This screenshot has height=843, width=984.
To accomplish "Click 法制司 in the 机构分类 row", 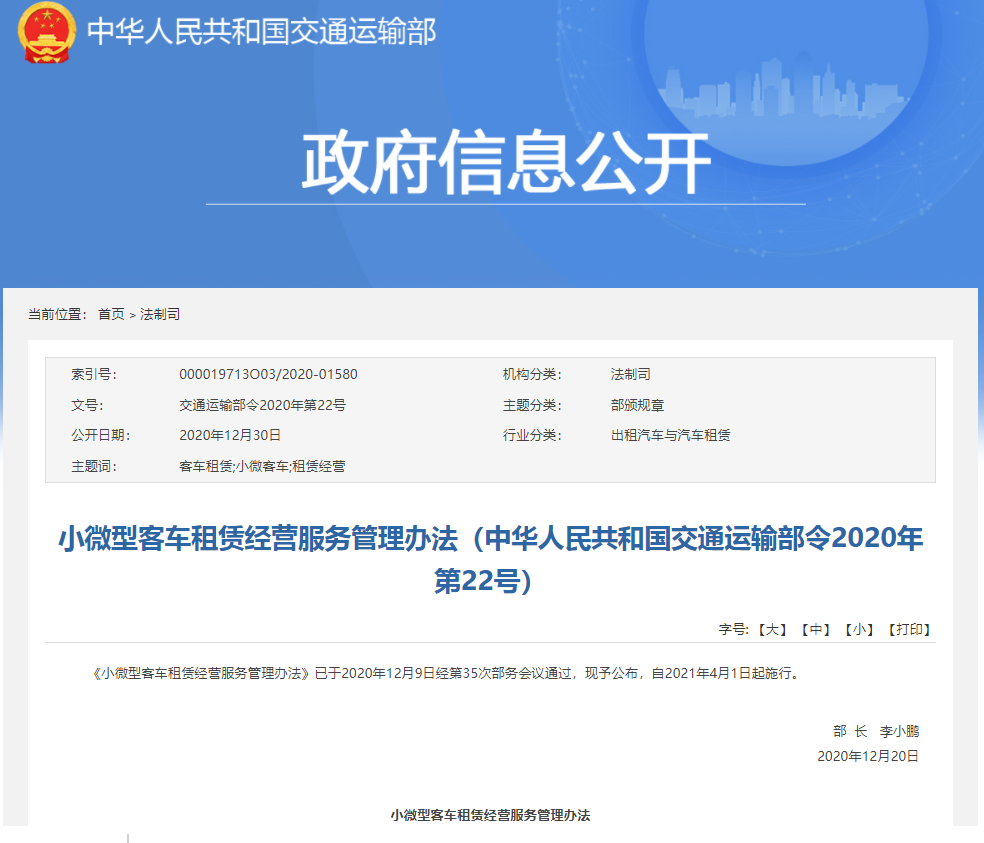I will [631, 374].
